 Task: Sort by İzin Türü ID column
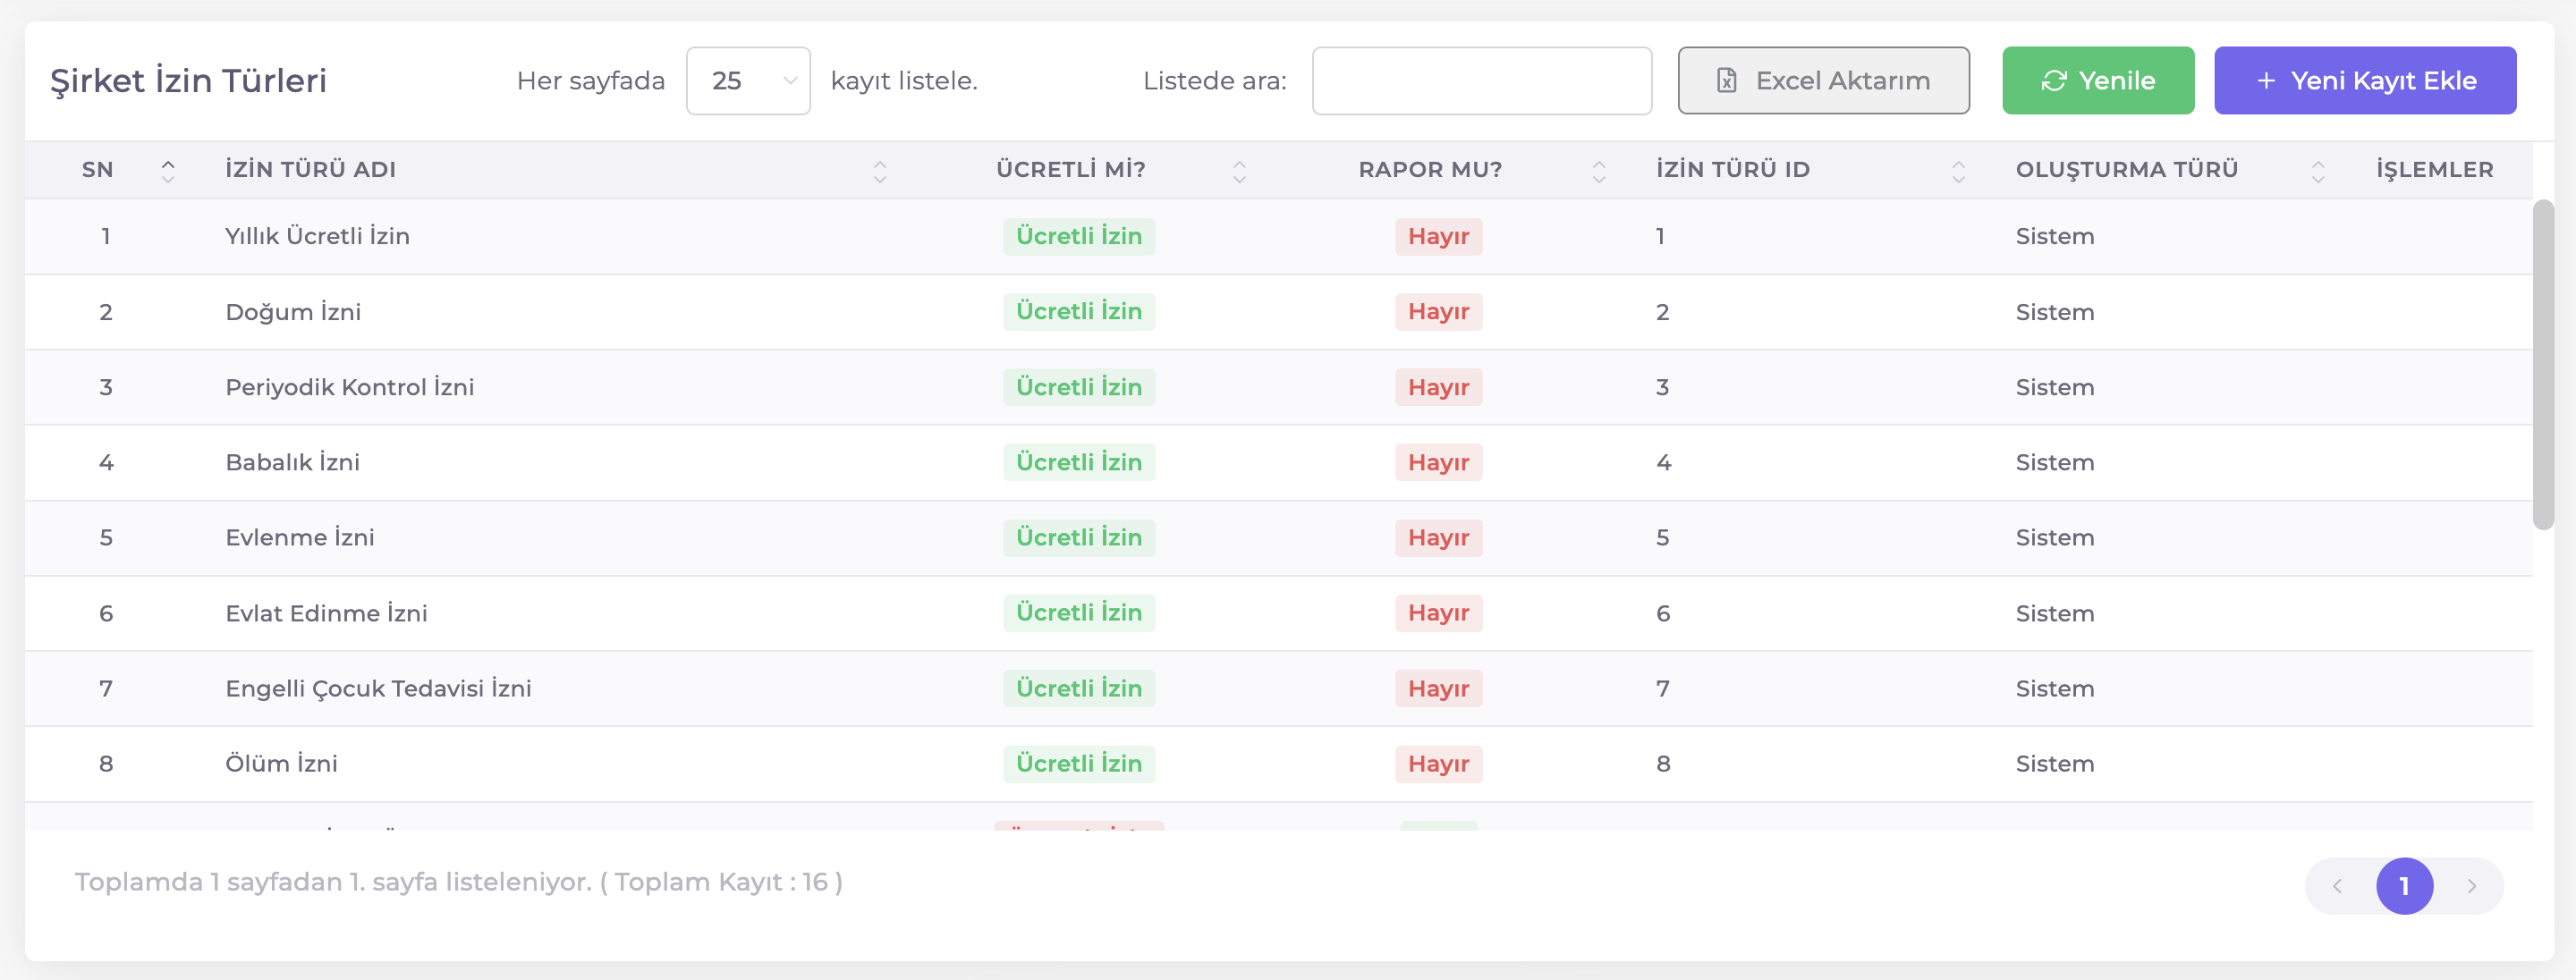click(1958, 170)
